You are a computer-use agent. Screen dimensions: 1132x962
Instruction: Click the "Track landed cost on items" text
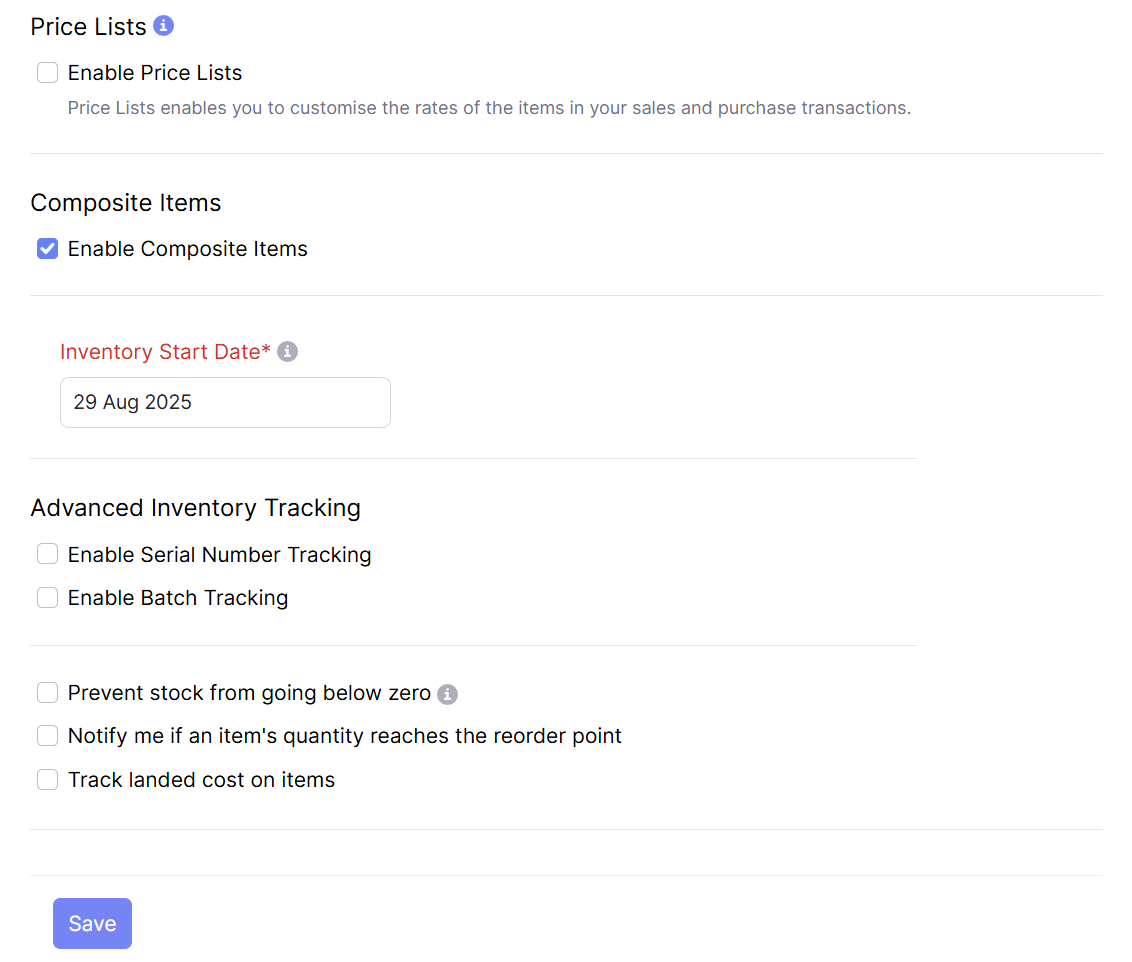click(x=201, y=780)
